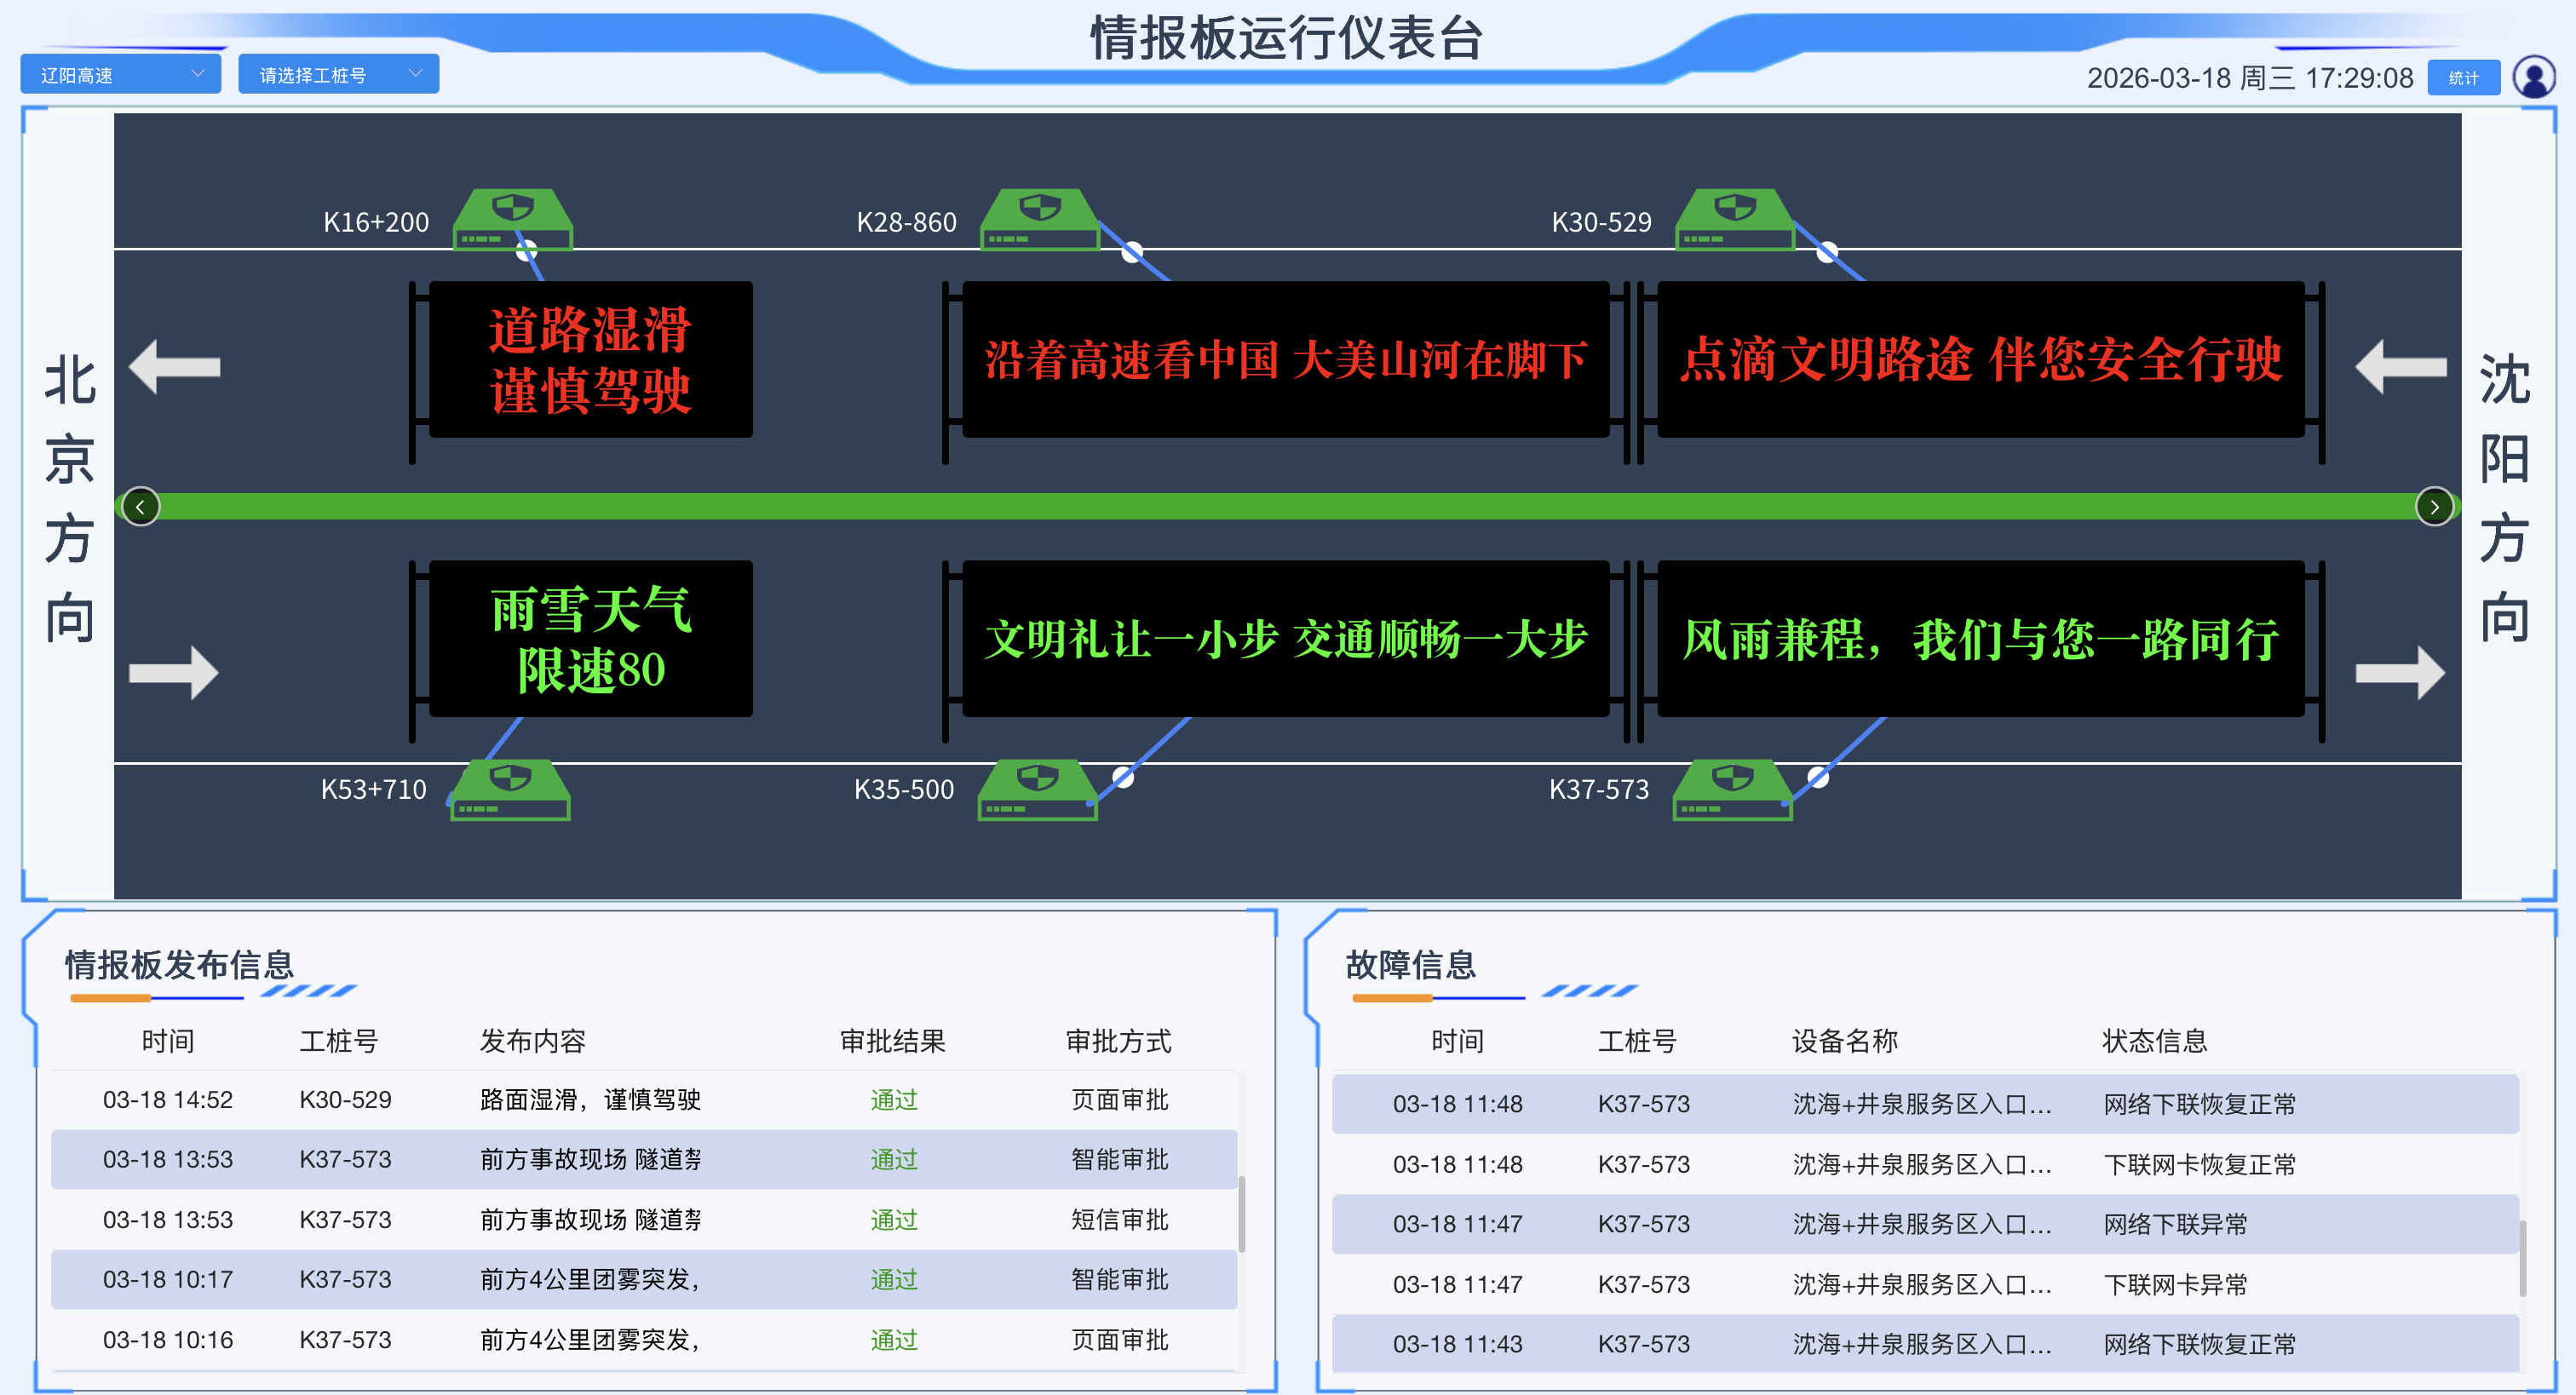The width and height of the screenshot is (2576, 1395).
Task: Click the 点滴文明路途 伴您安全行驶 sign
Action: coord(1980,359)
